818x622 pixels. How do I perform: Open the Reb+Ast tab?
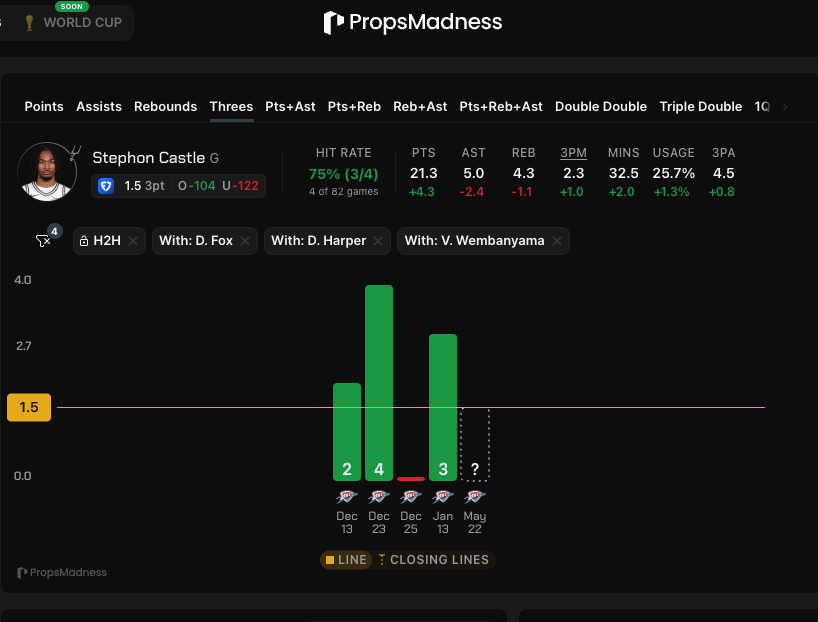420,106
